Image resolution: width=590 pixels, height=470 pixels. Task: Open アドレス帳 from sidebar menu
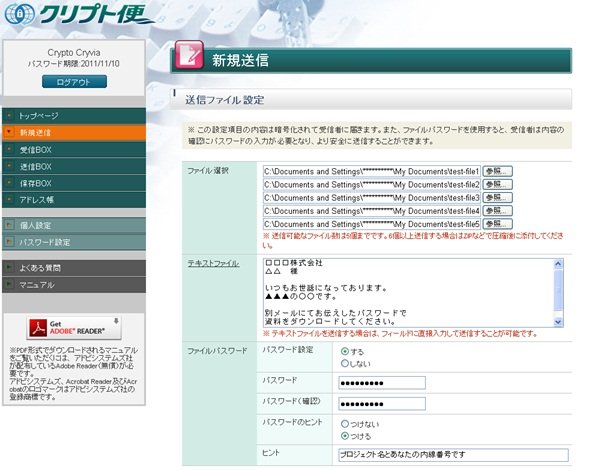tap(74, 200)
